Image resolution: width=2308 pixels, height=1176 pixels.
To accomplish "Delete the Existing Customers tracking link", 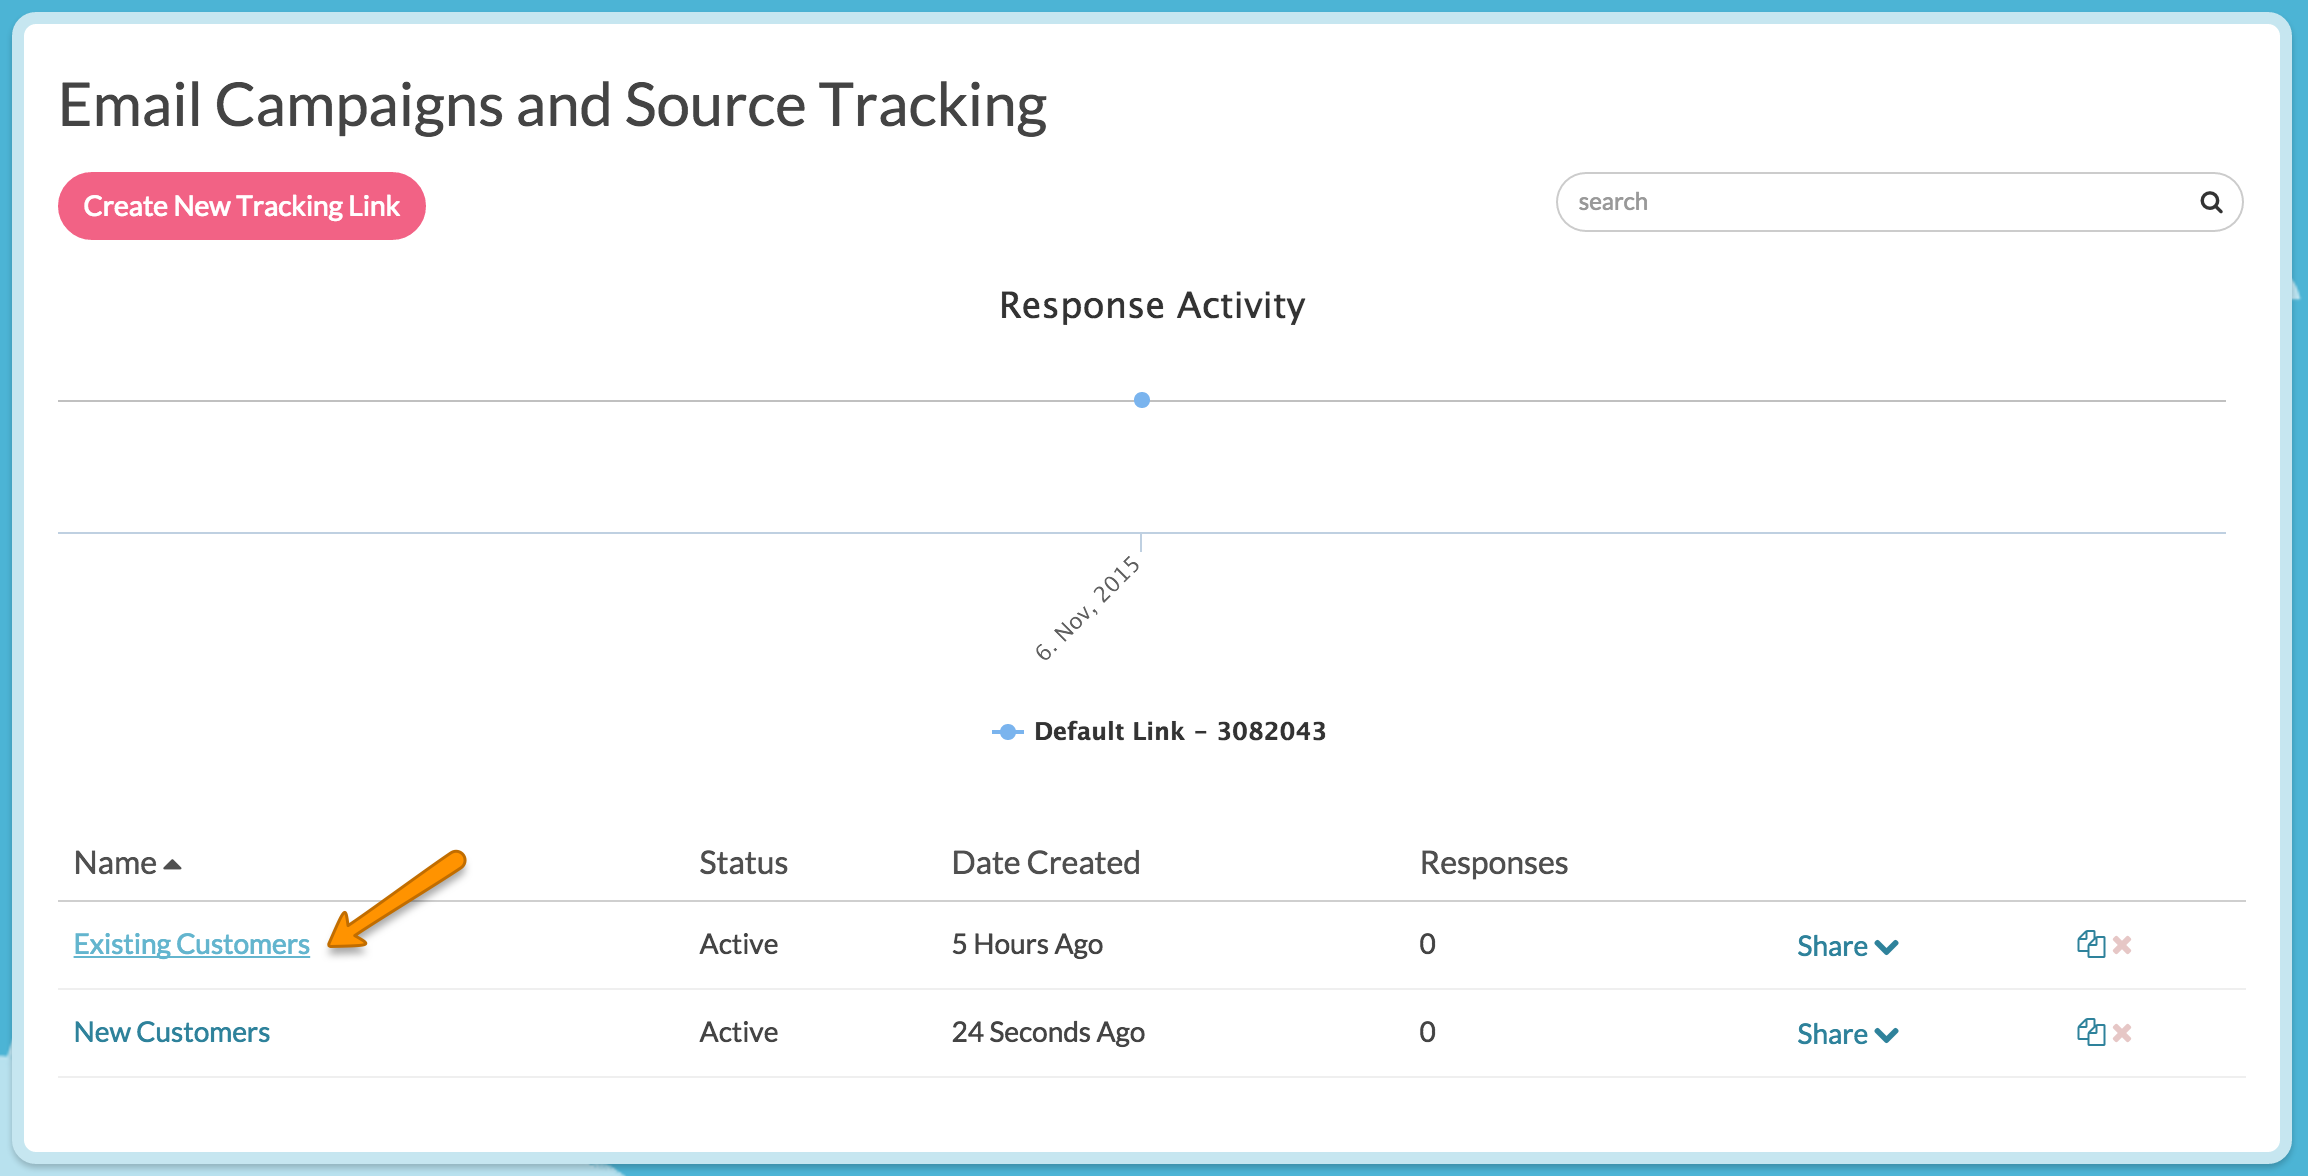I will (2122, 945).
